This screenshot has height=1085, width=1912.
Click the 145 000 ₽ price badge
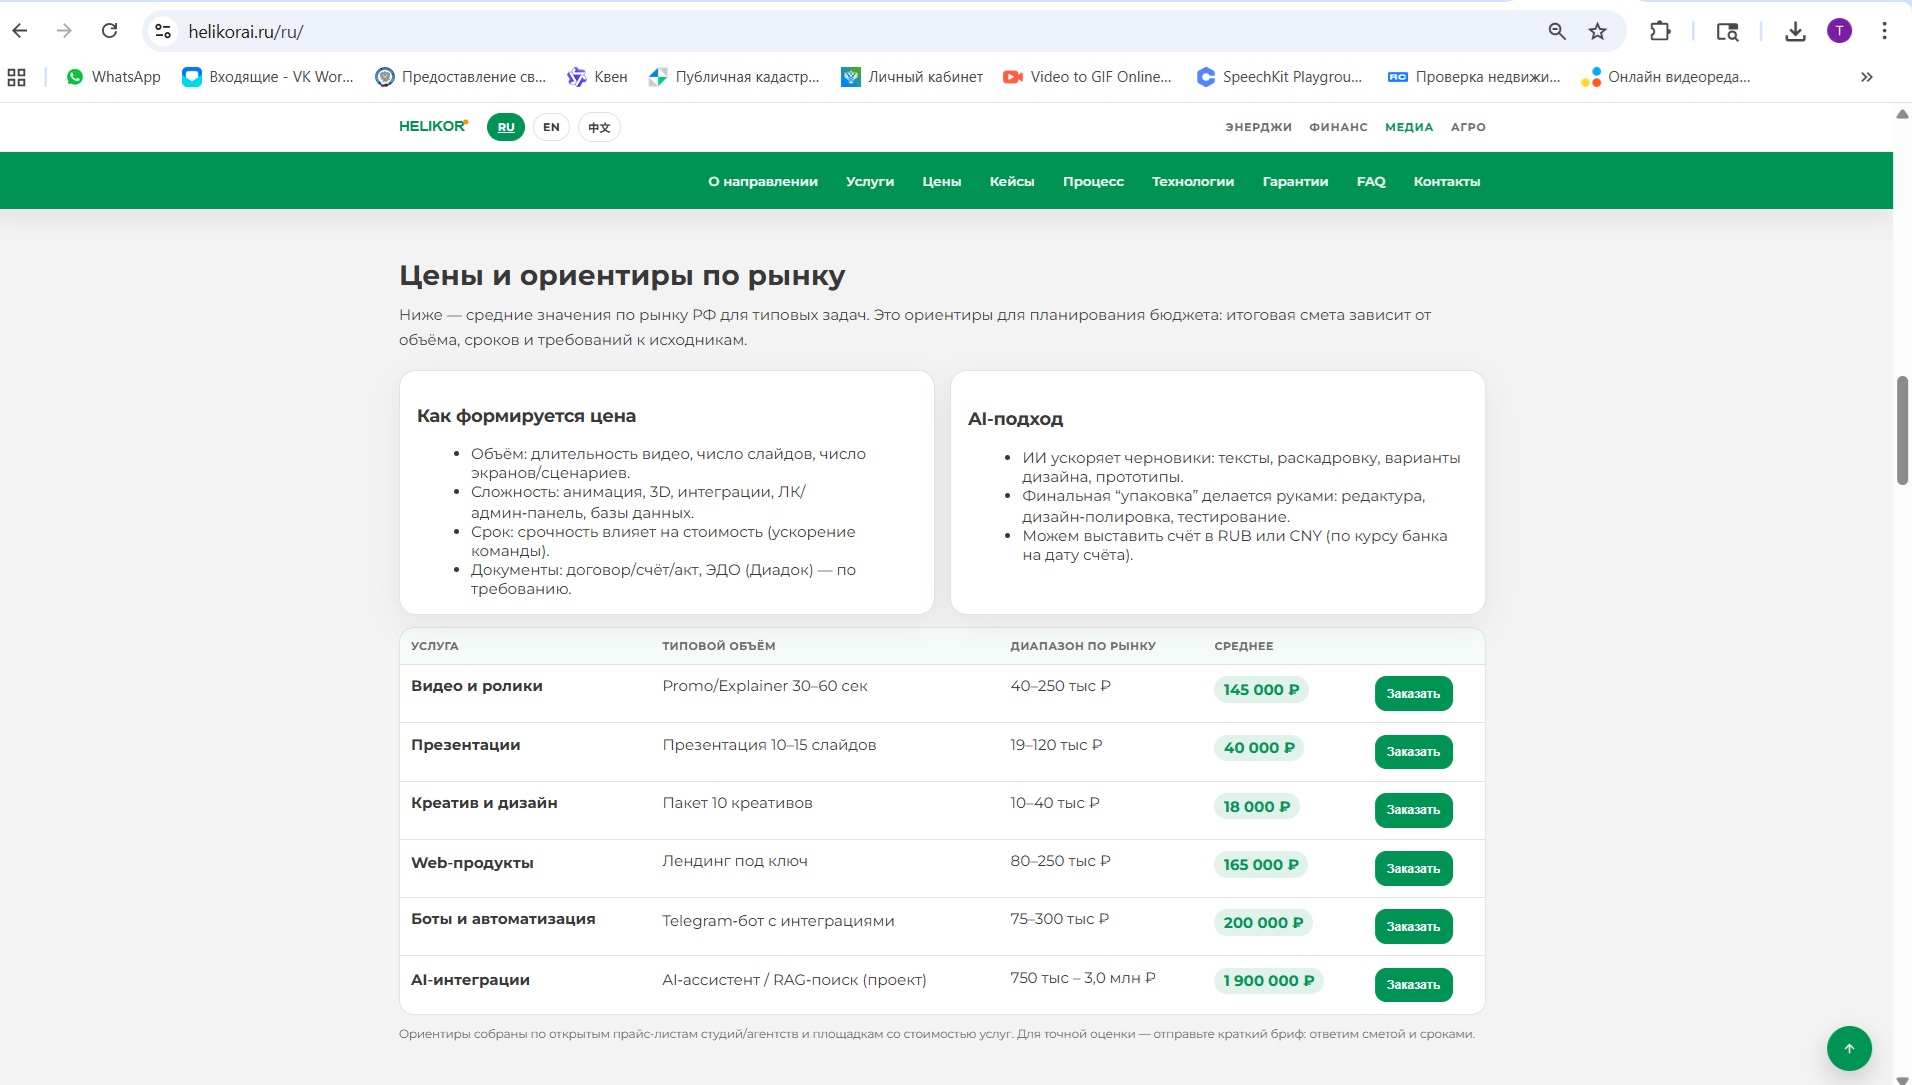pos(1261,689)
